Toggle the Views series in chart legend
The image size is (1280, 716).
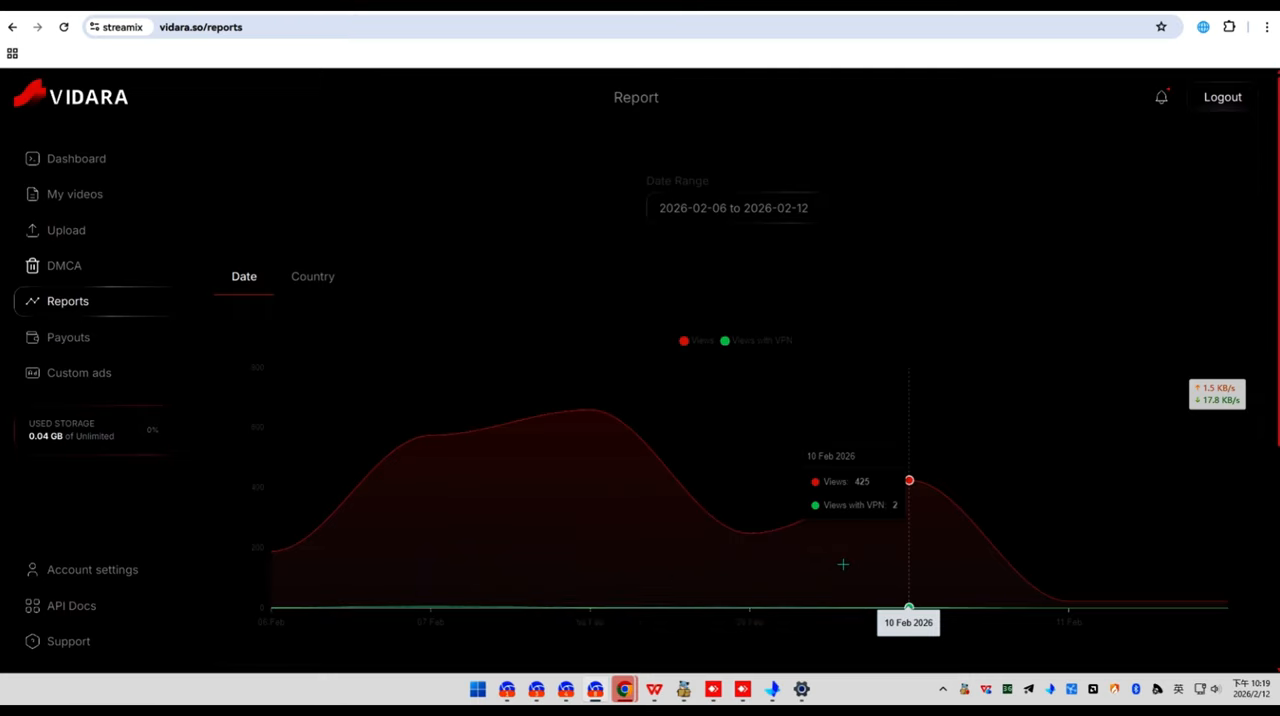point(697,341)
